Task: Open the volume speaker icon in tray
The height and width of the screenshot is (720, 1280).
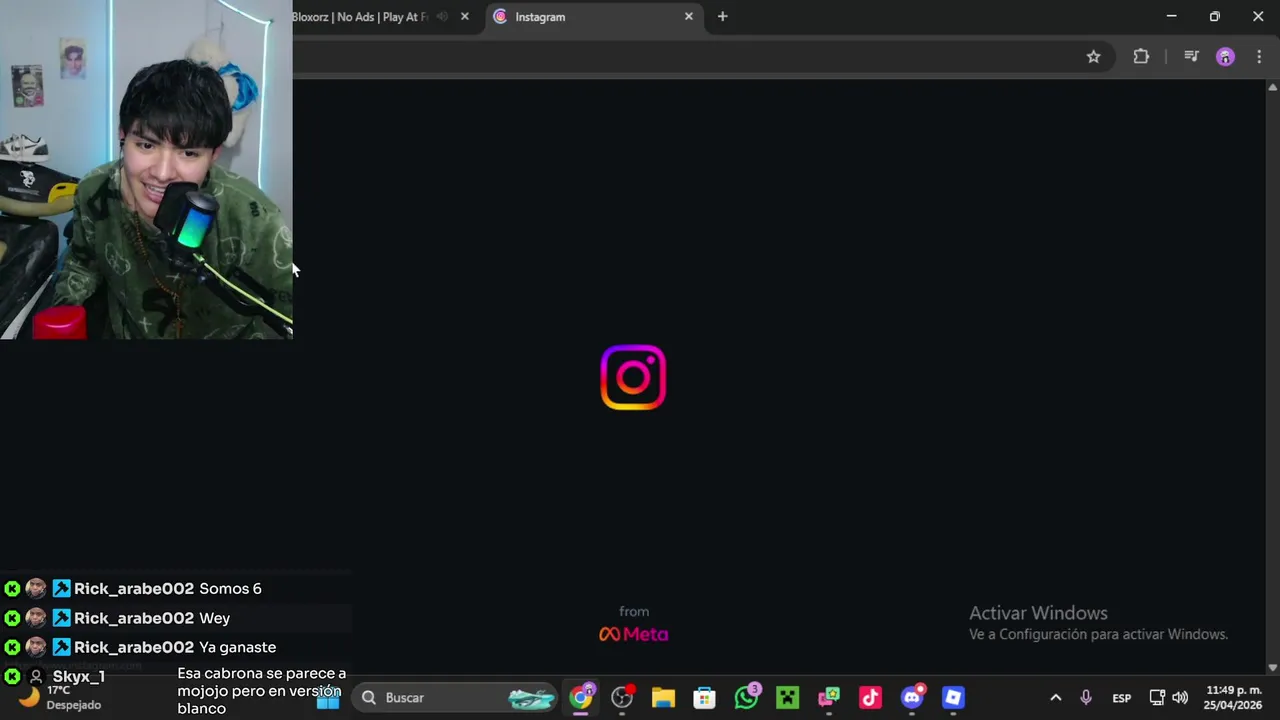Action: point(1180,698)
